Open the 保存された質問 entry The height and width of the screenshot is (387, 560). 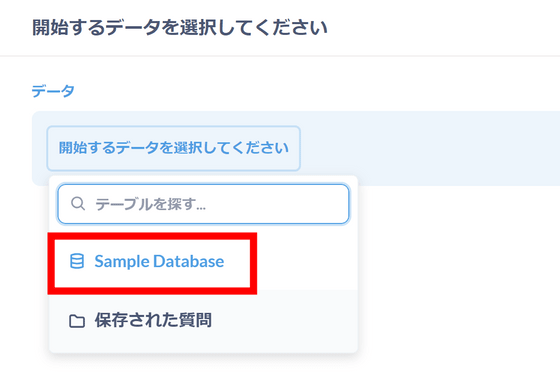click(x=203, y=321)
